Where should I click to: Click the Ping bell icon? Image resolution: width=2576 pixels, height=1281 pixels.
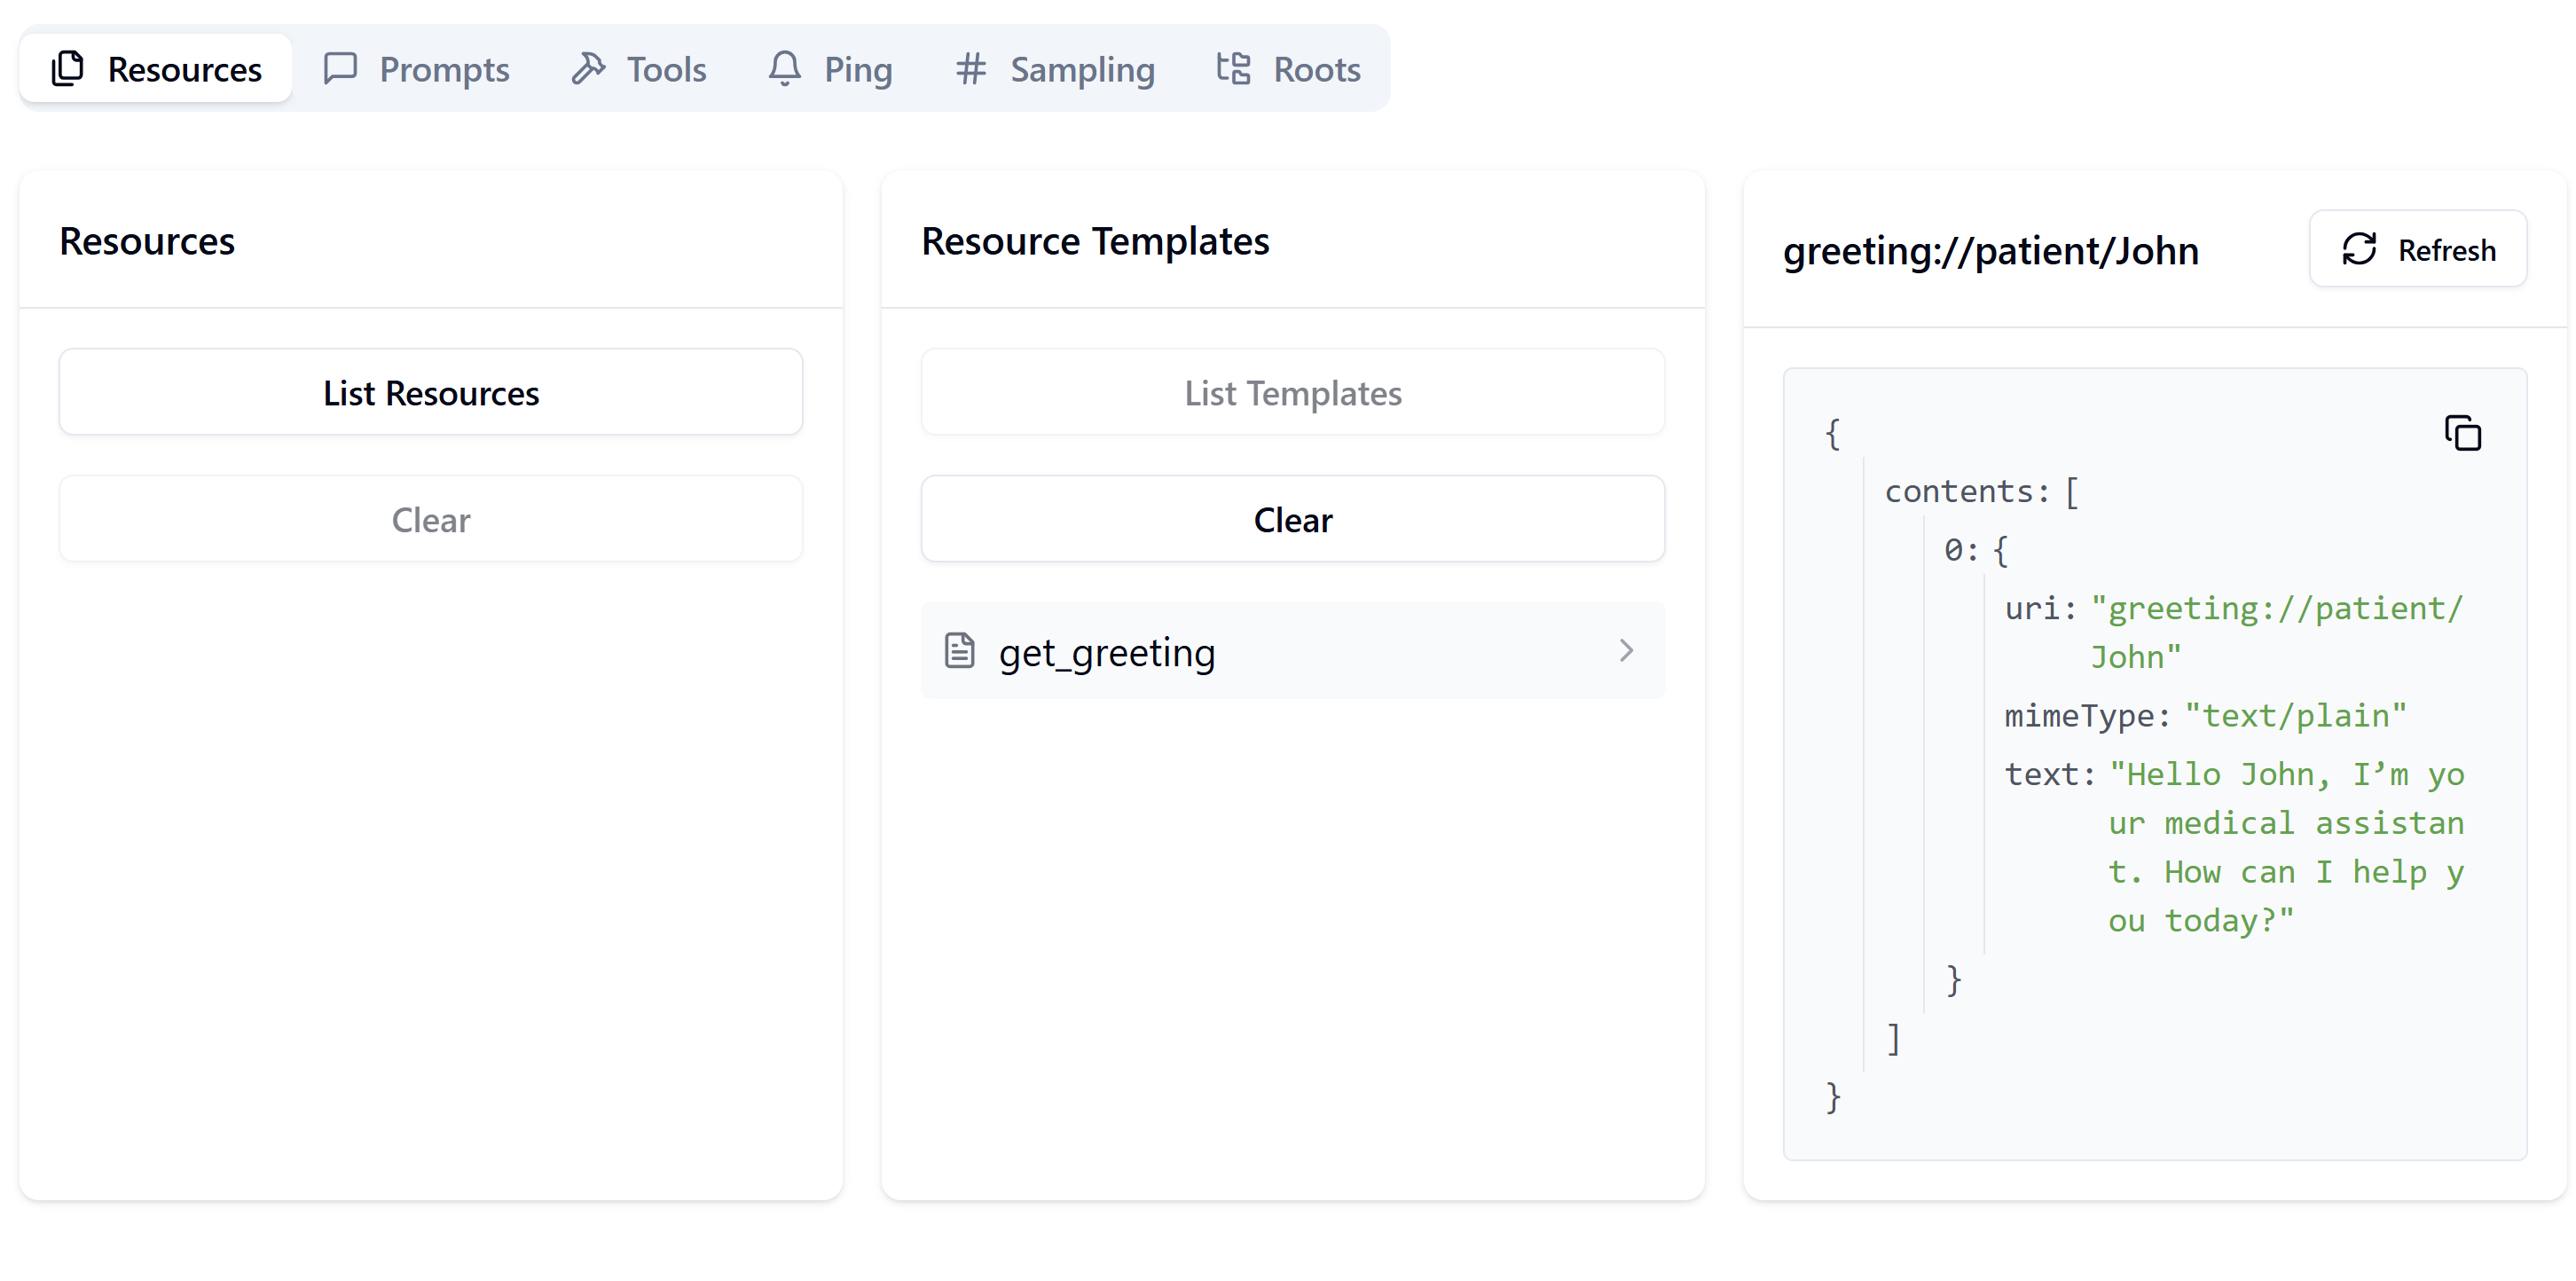[784, 69]
